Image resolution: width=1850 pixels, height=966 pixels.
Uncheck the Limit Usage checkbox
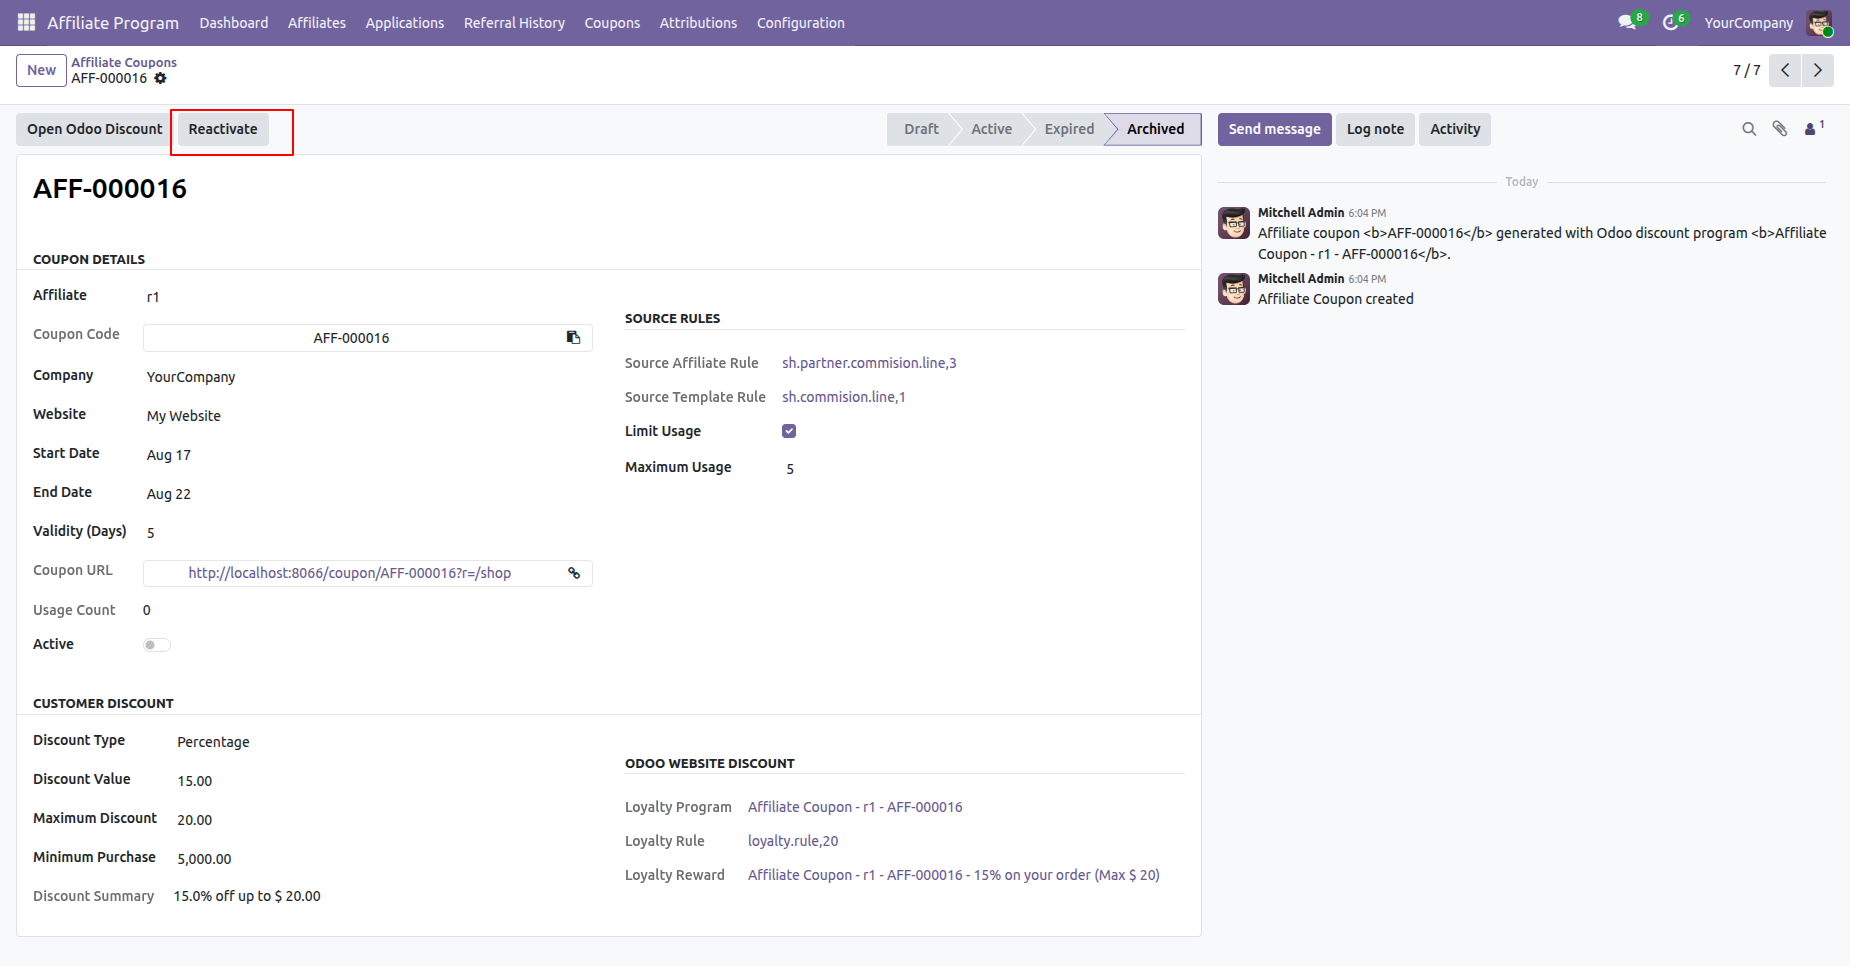click(789, 431)
